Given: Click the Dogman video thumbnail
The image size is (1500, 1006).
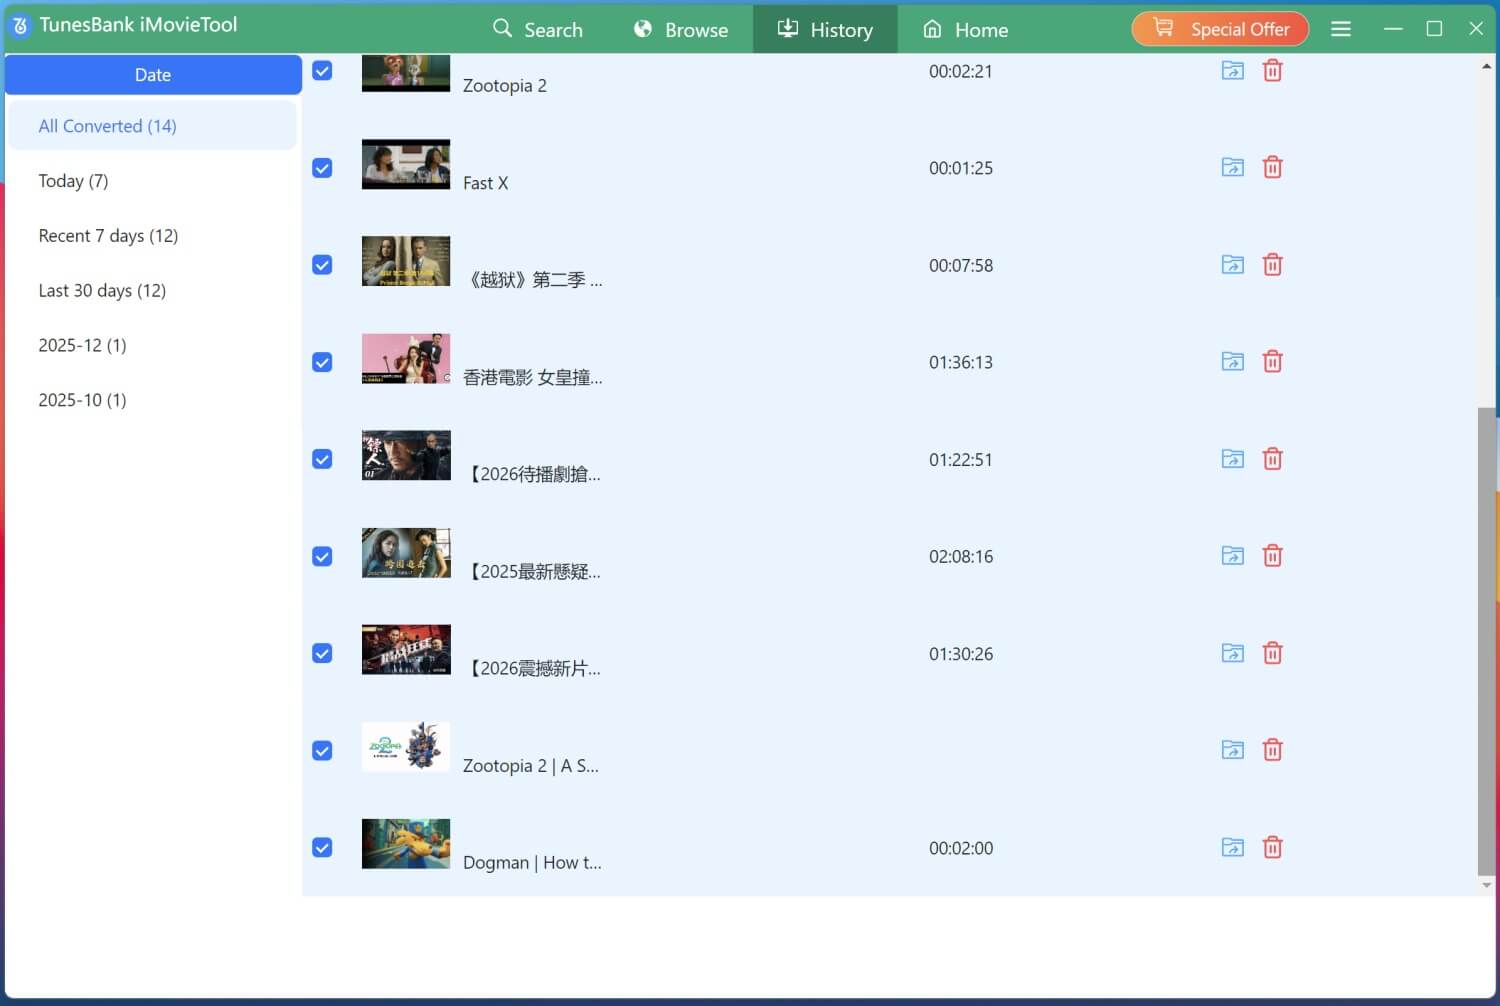Looking at the screenshot, I should (x=406, y=844).
